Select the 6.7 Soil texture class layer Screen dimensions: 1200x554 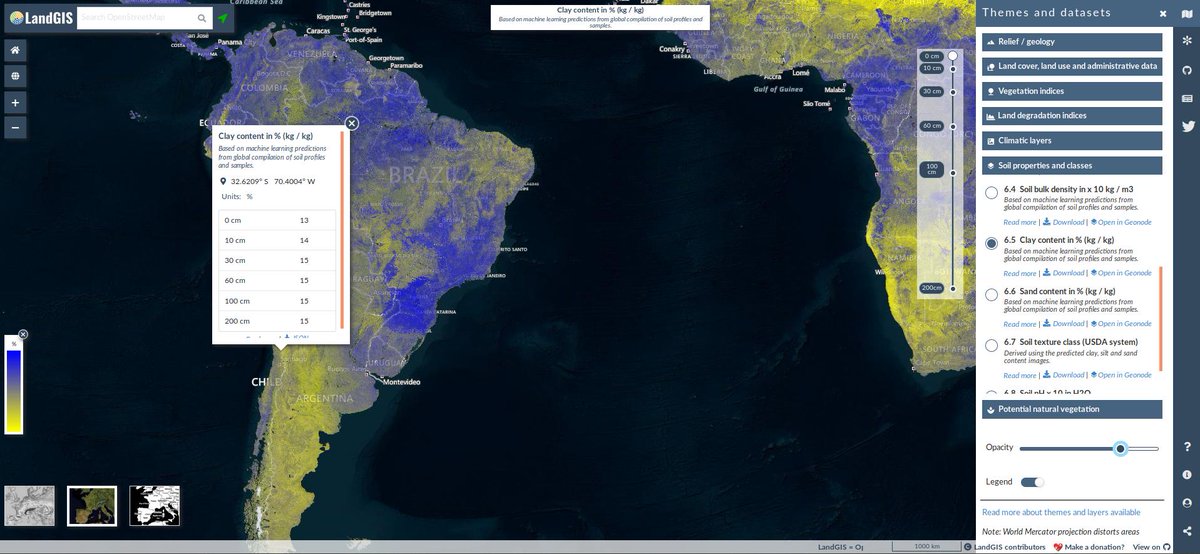(x=991, y=345)
